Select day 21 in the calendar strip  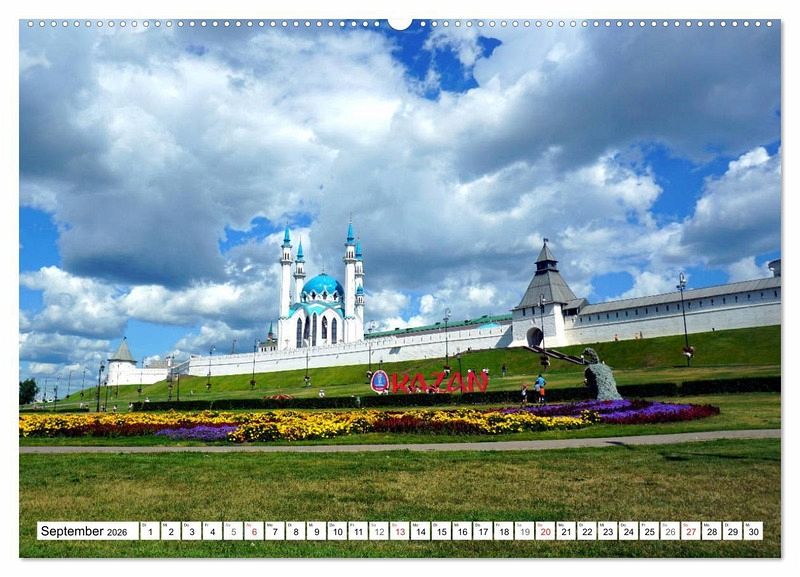point(566,531)
